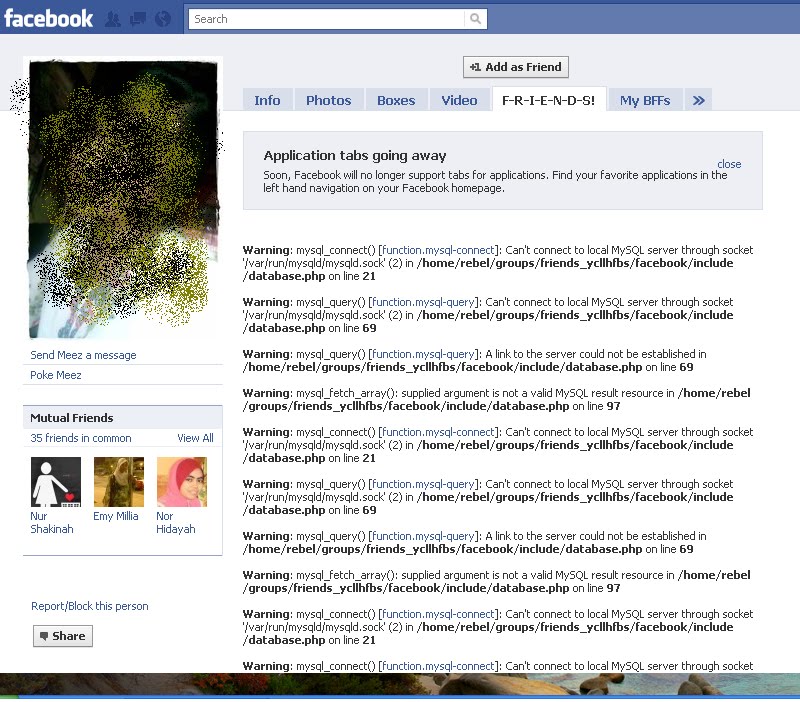800x702 pixels.
Task: Click the profile picture
Action: (123, 199)
